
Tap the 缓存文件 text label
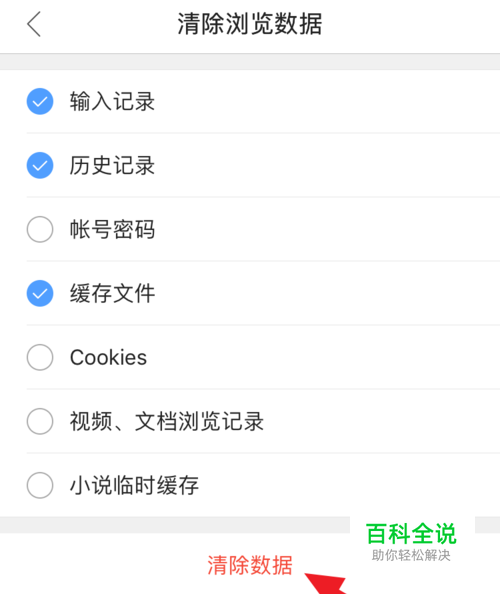tap(112, 294)
